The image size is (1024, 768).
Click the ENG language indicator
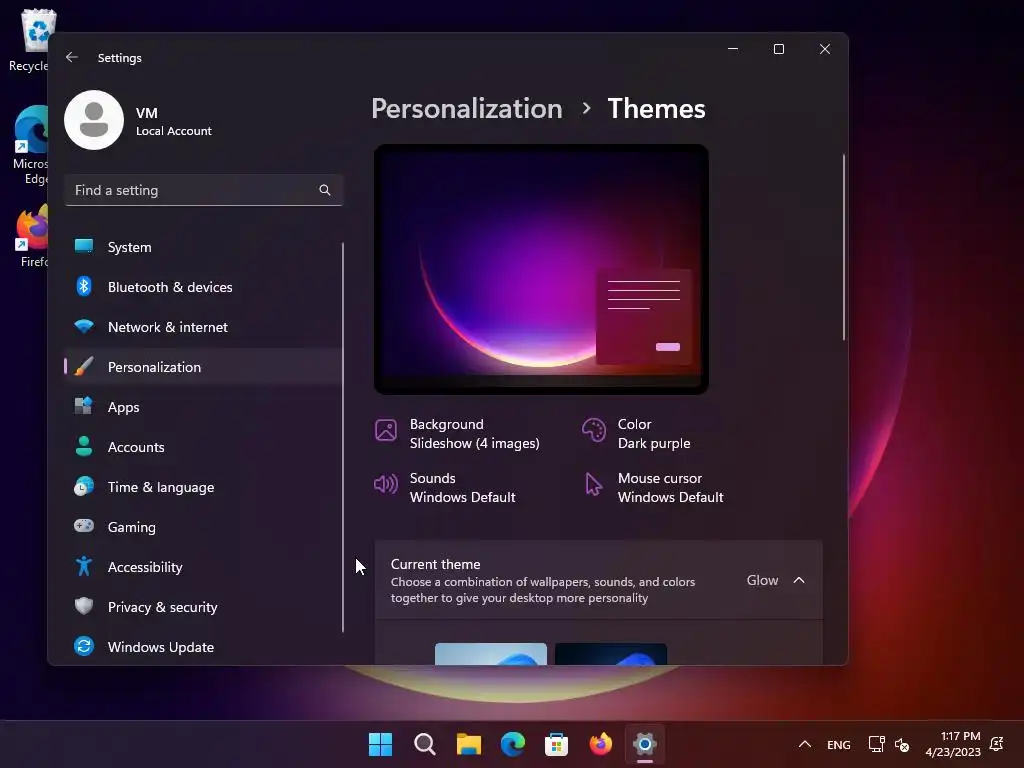click(839, 744)
